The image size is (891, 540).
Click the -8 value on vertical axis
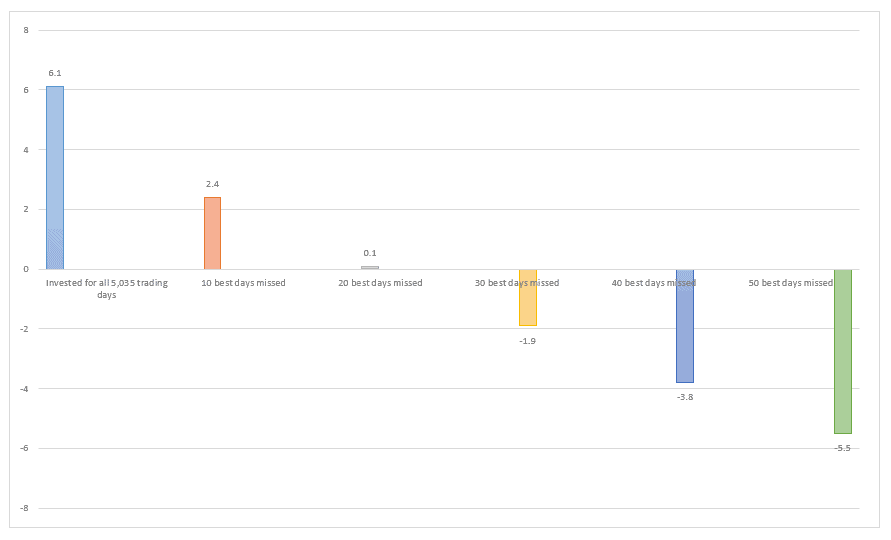(26, 508)
